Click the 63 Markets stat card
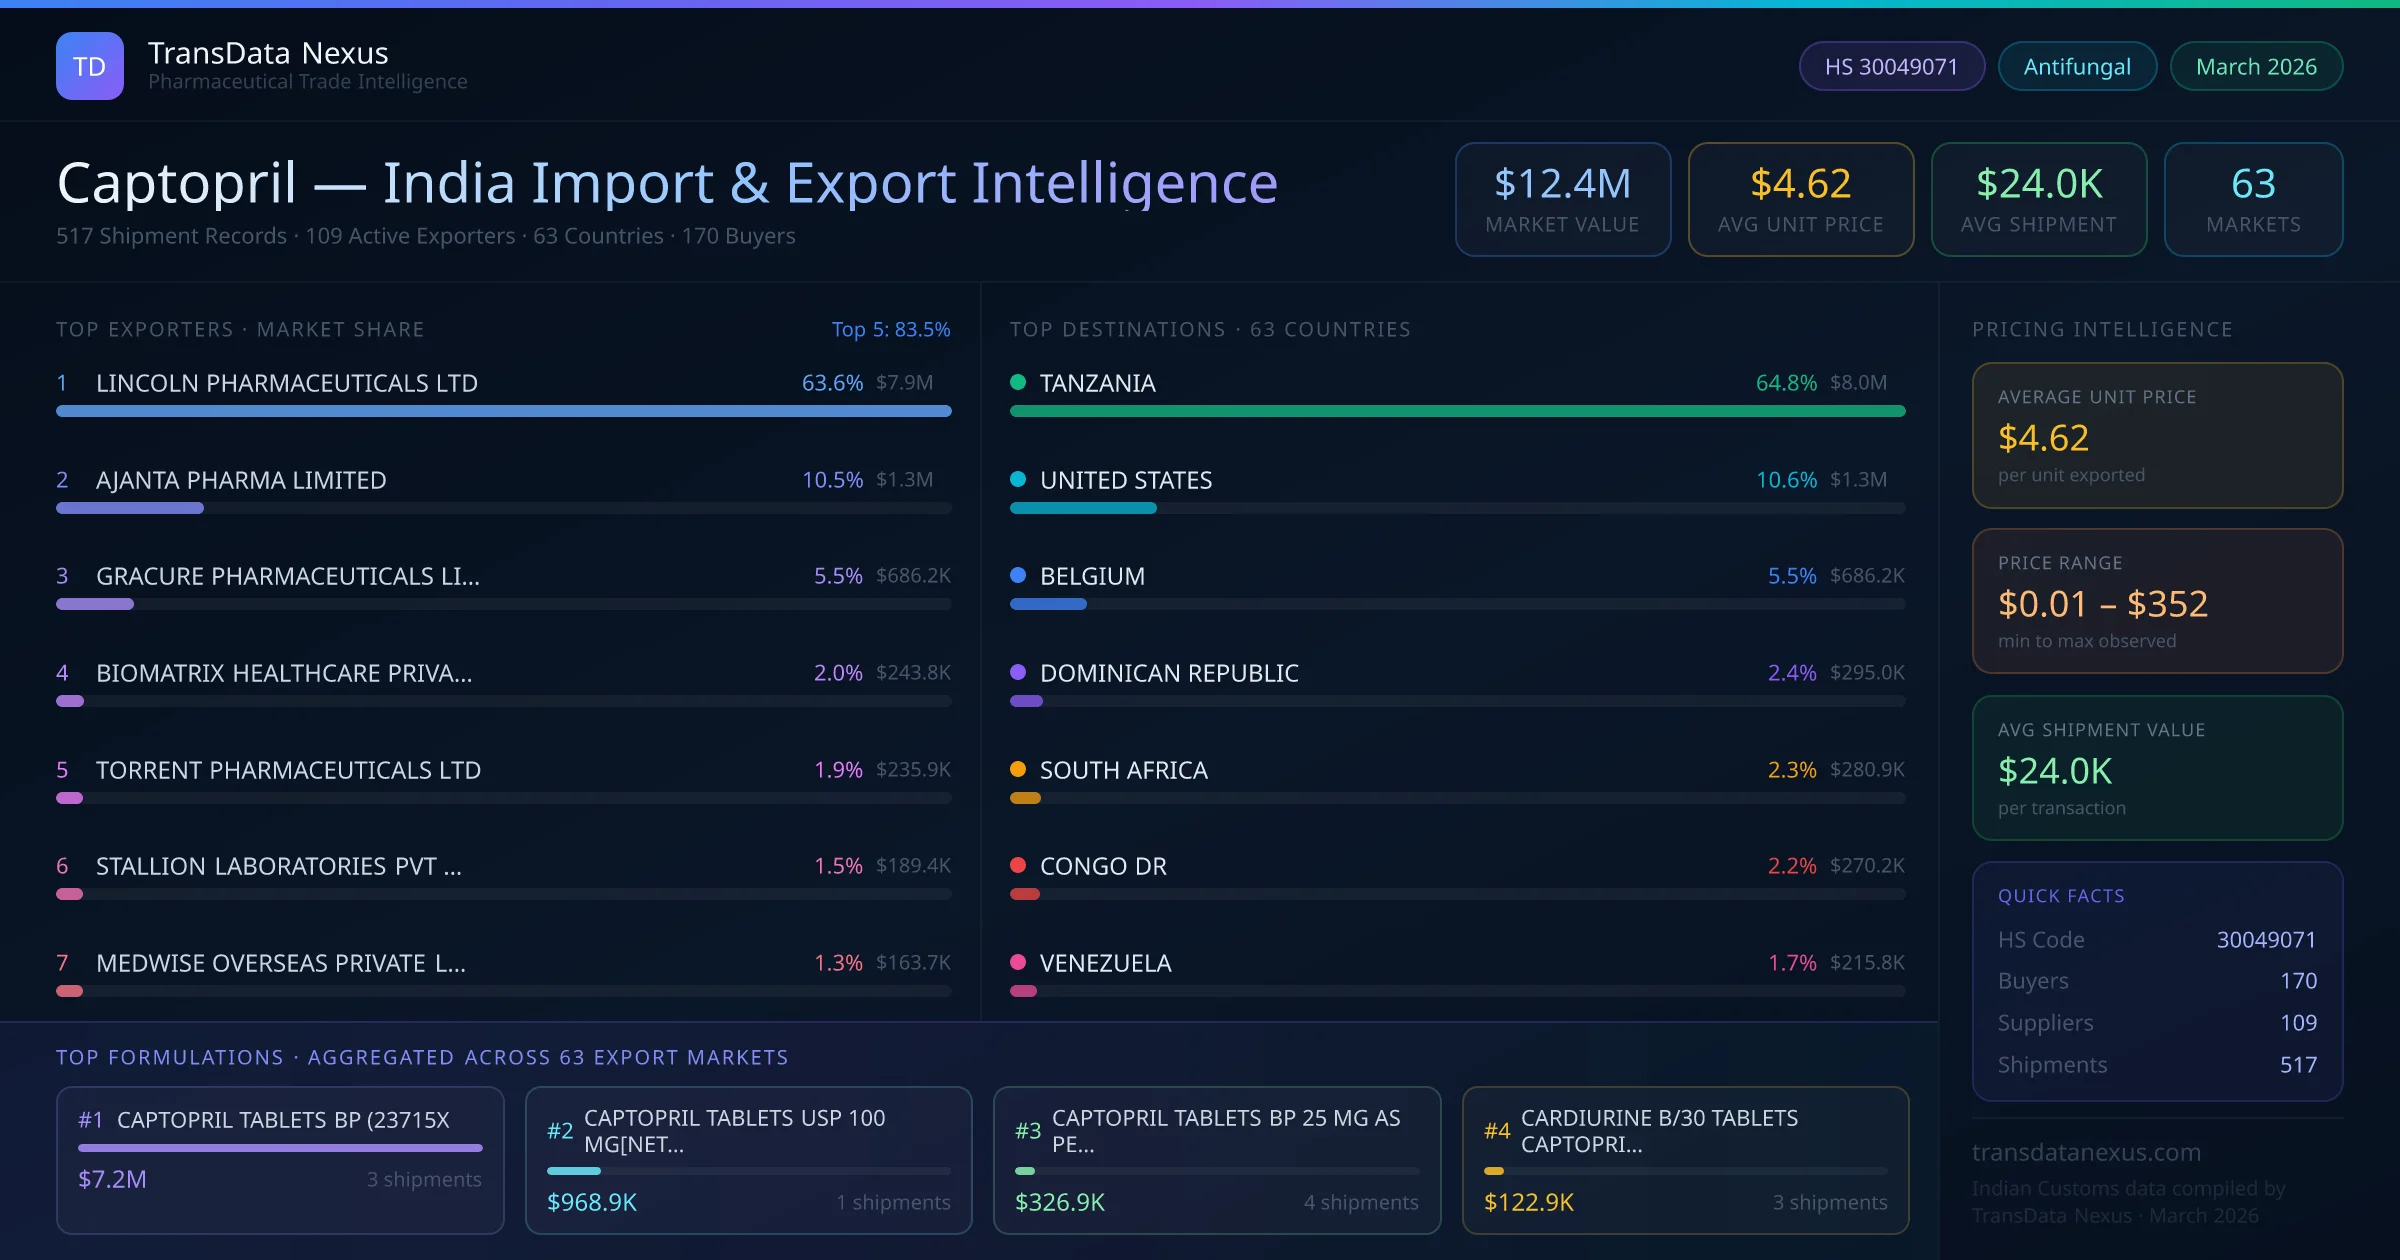This screenshot has width=2400, height=1260. [2253, 199]
